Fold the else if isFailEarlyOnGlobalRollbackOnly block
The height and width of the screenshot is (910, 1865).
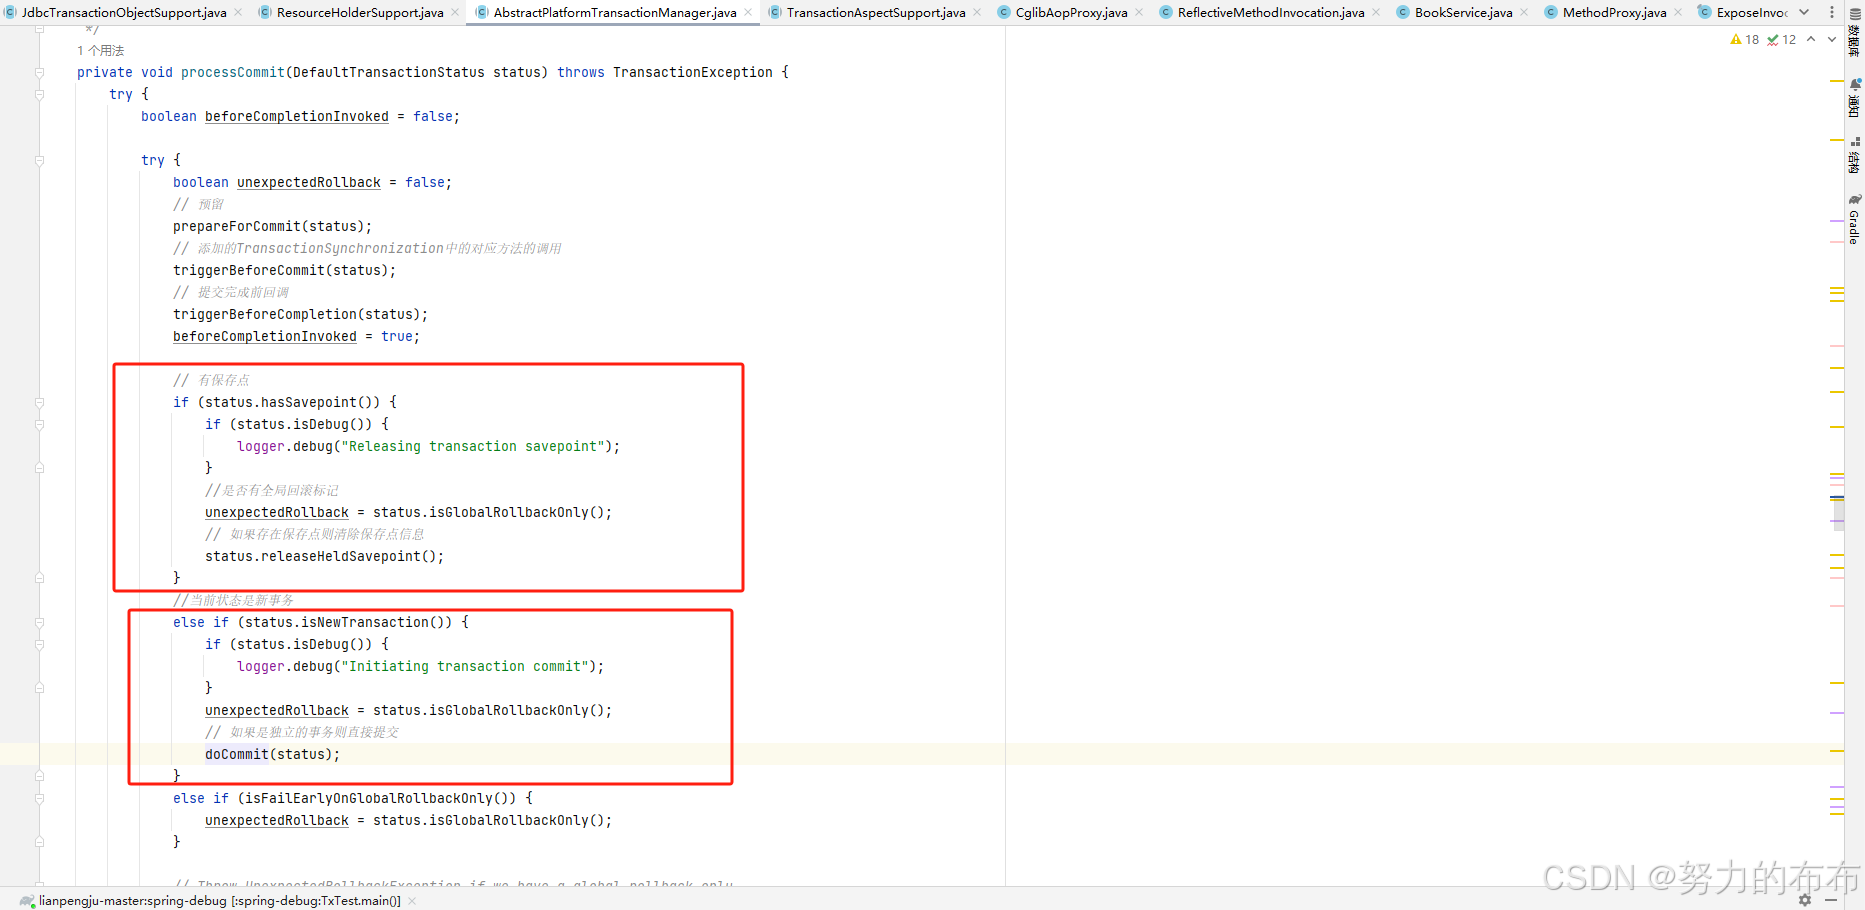40,798
